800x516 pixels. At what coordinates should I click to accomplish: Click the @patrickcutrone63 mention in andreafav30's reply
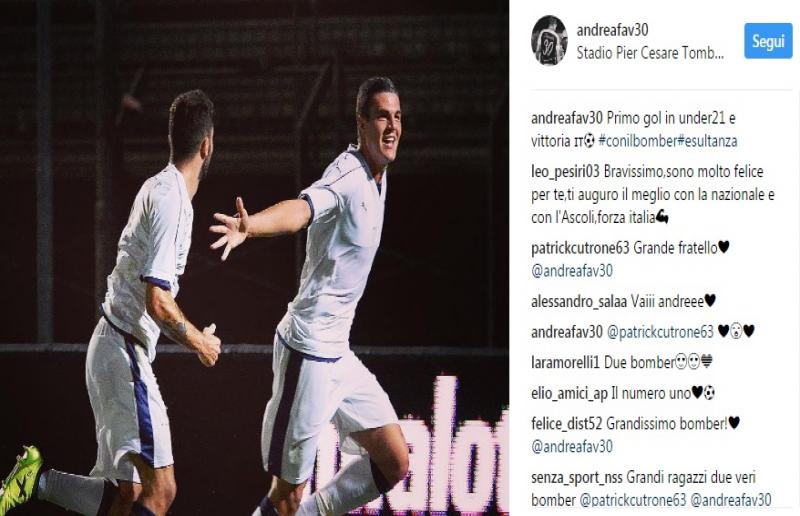[660, 332]
